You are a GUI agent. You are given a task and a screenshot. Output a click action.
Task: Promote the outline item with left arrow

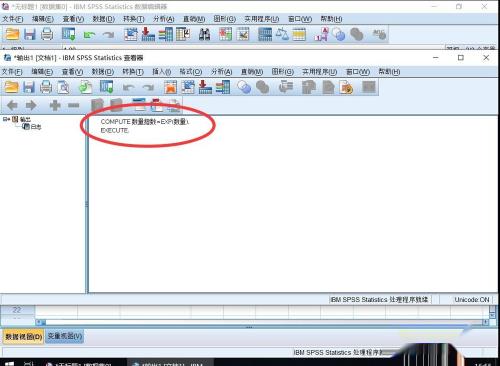[x=12, y=106]
